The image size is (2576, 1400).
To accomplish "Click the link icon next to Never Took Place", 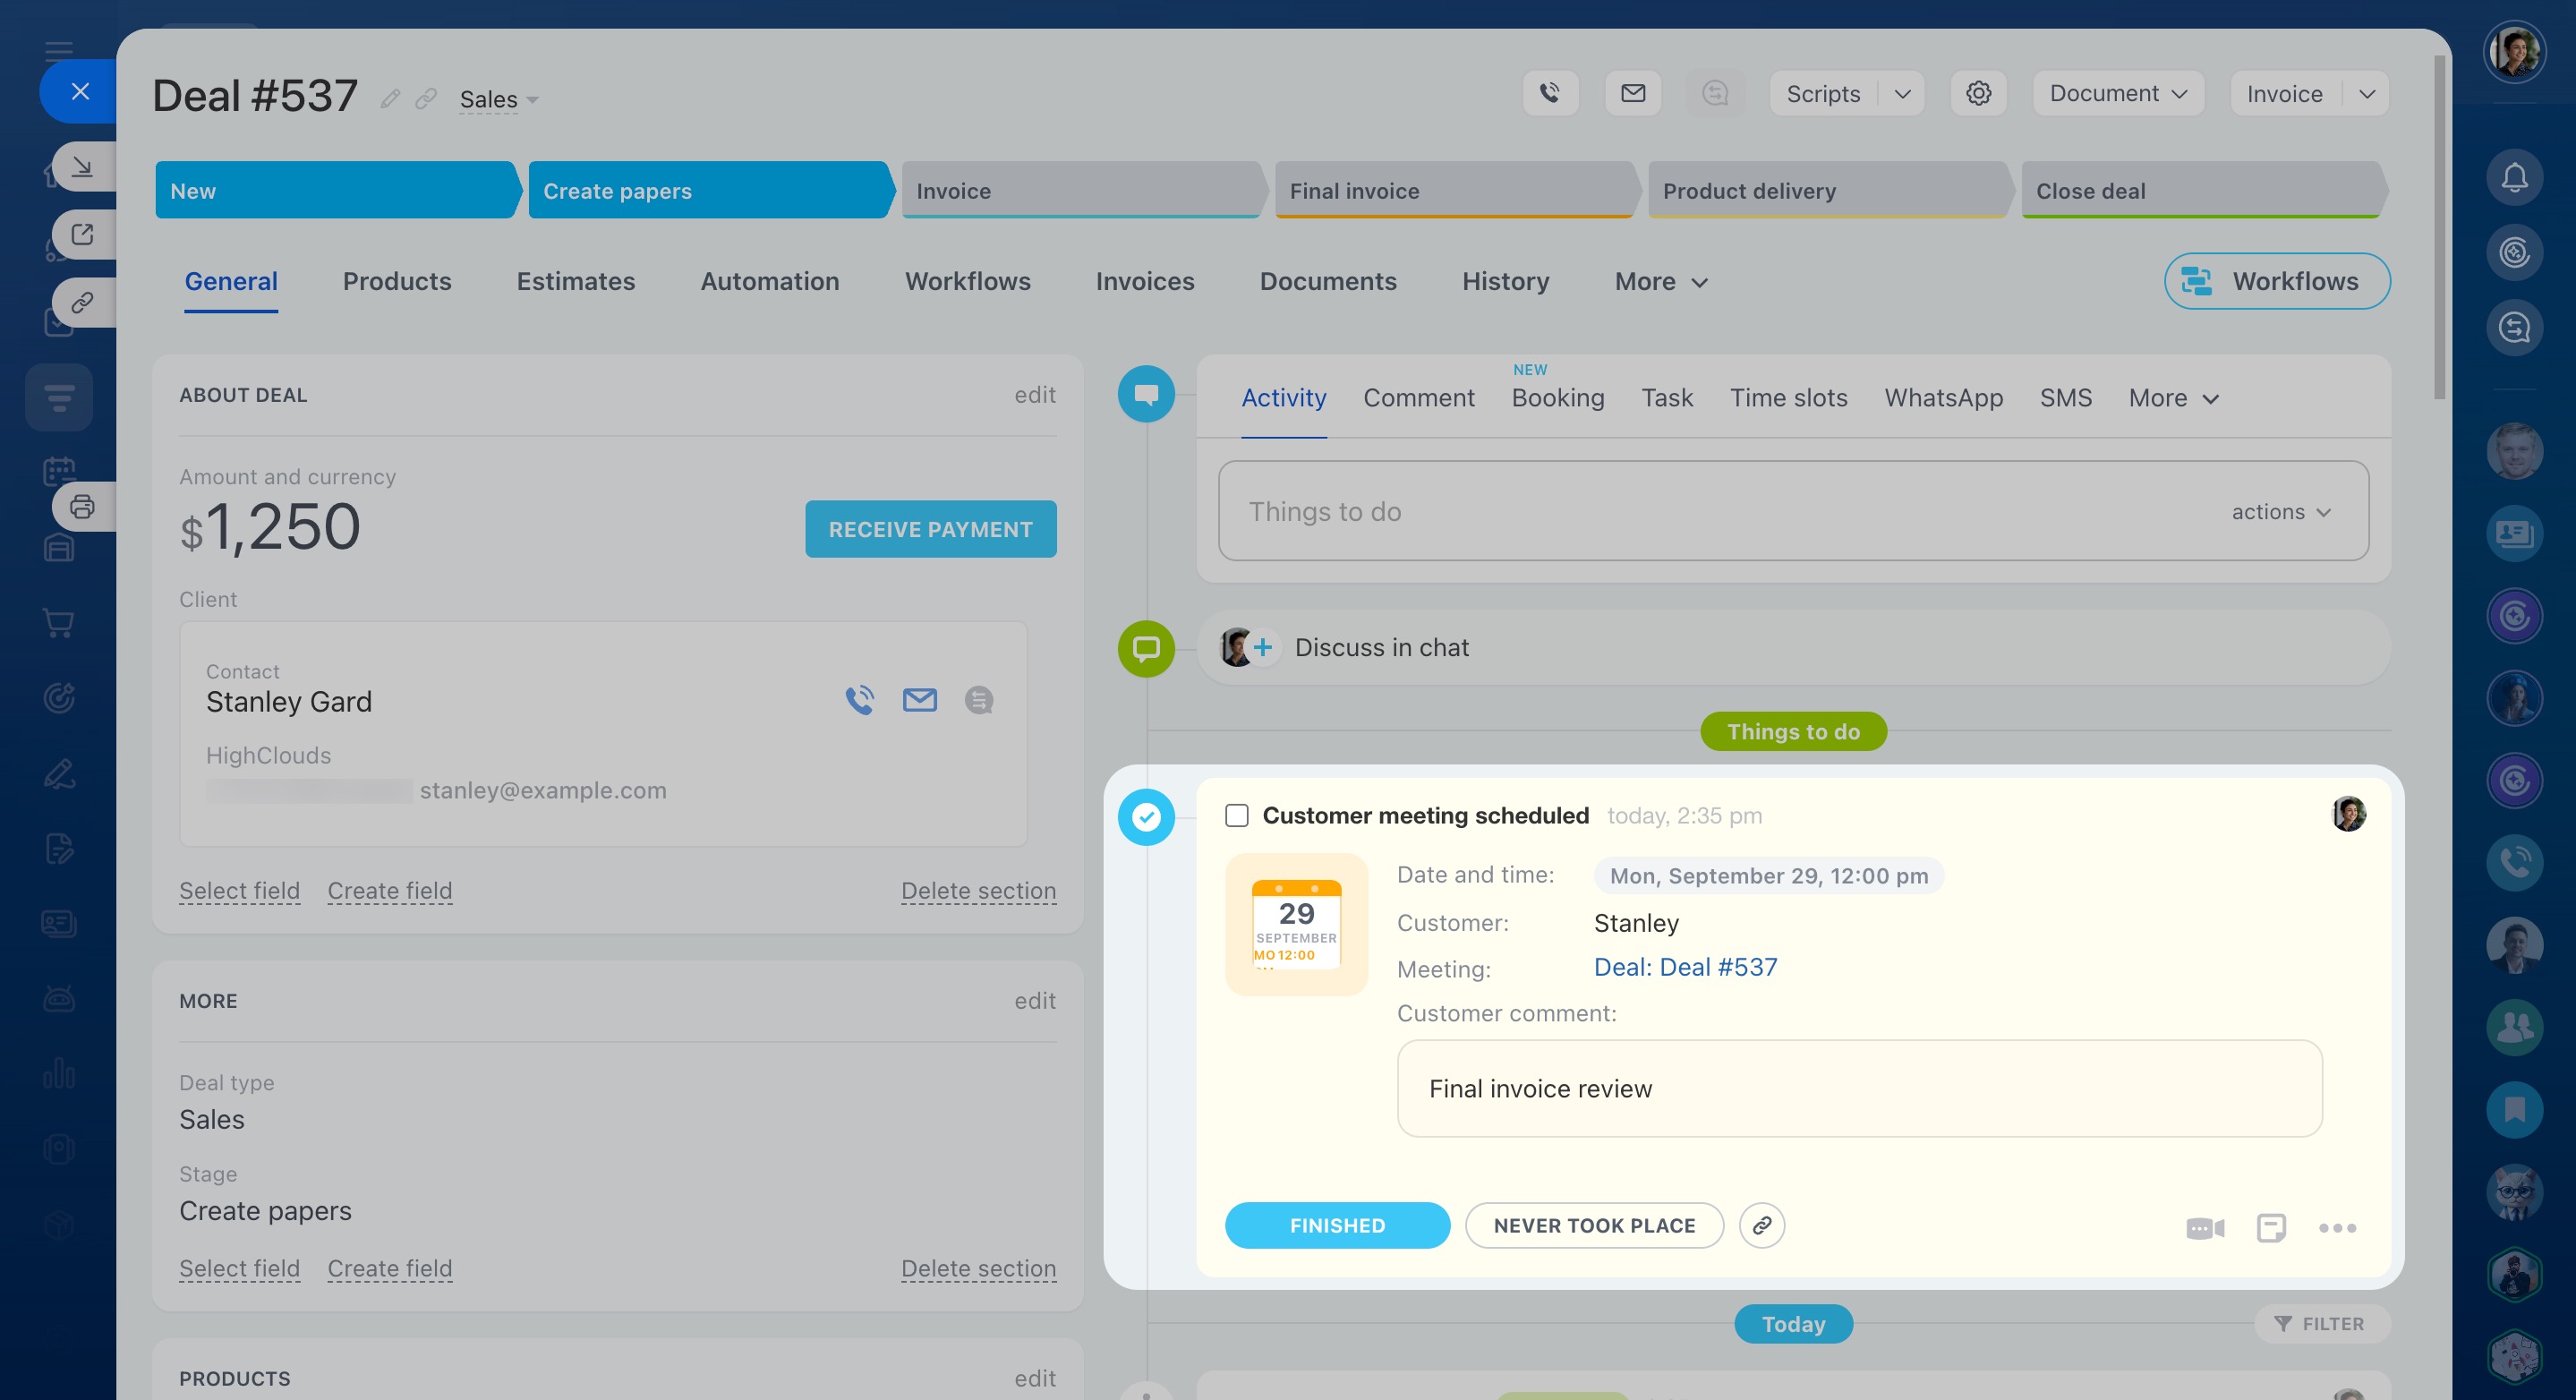I will (1761, 1226).
